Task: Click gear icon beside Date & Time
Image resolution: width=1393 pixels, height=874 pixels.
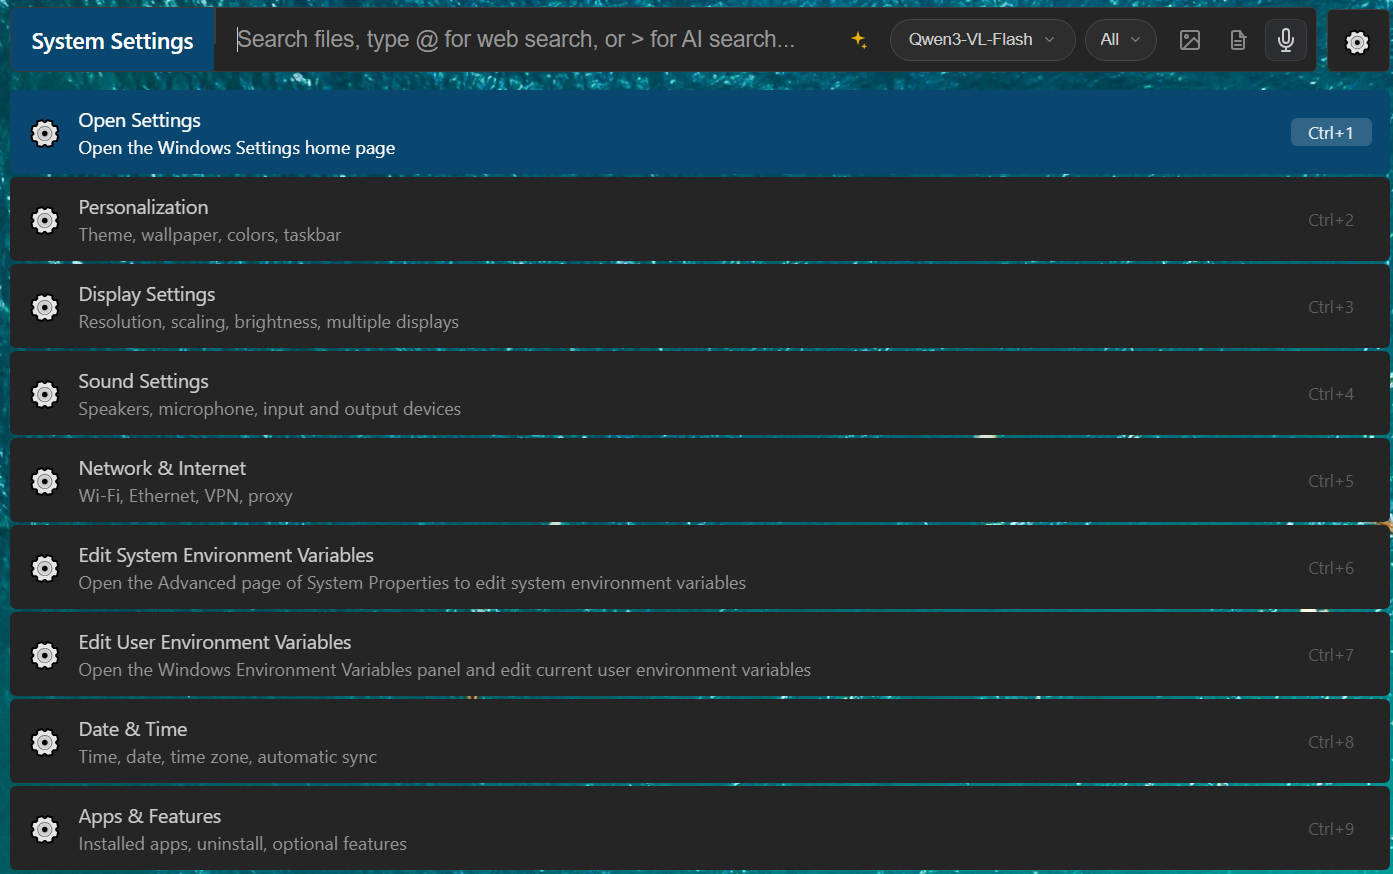Action: [45, 742]
